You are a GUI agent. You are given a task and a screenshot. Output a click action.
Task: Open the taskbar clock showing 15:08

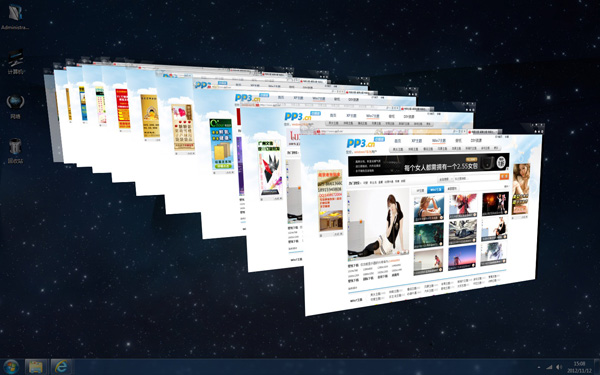pyautogui.click(x=579, y=367)
